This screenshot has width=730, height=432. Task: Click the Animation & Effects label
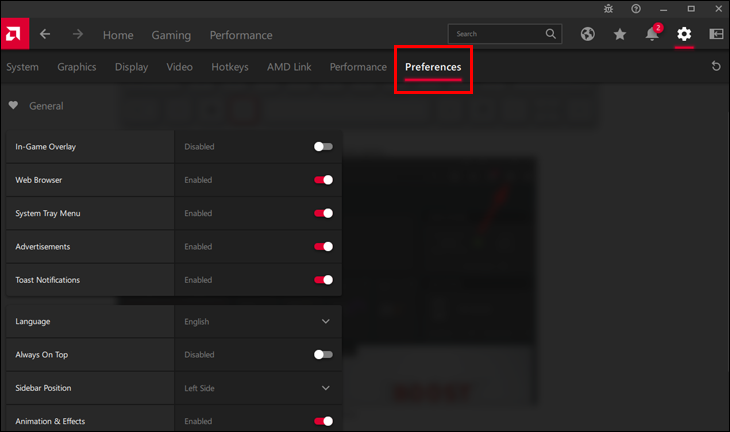[50, 421]
